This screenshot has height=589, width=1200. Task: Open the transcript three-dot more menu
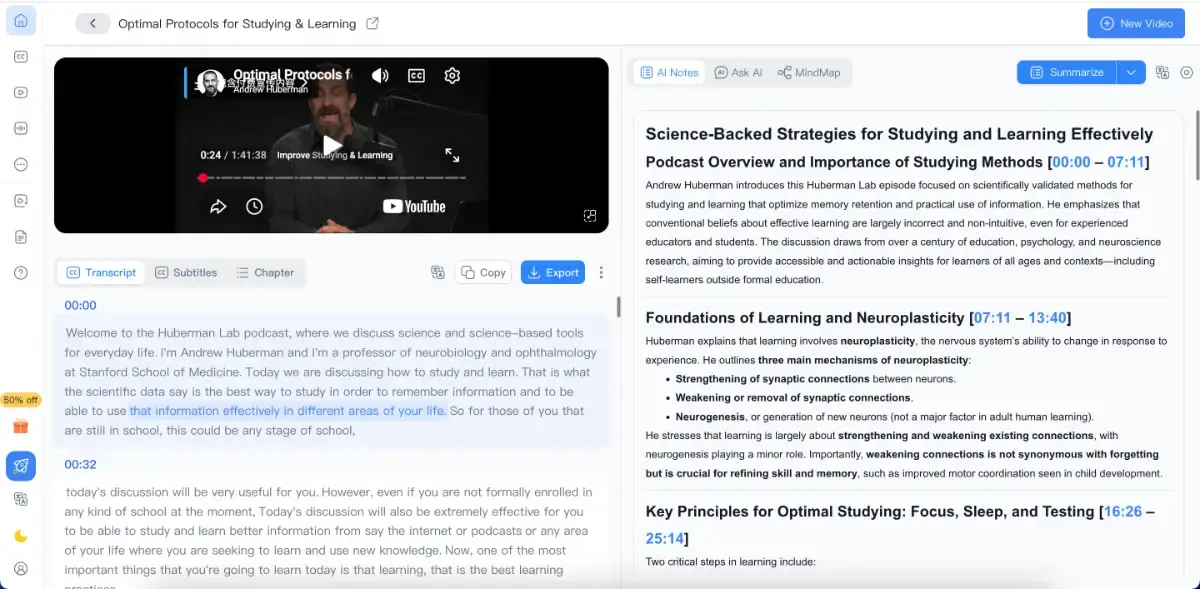point(601,272)
